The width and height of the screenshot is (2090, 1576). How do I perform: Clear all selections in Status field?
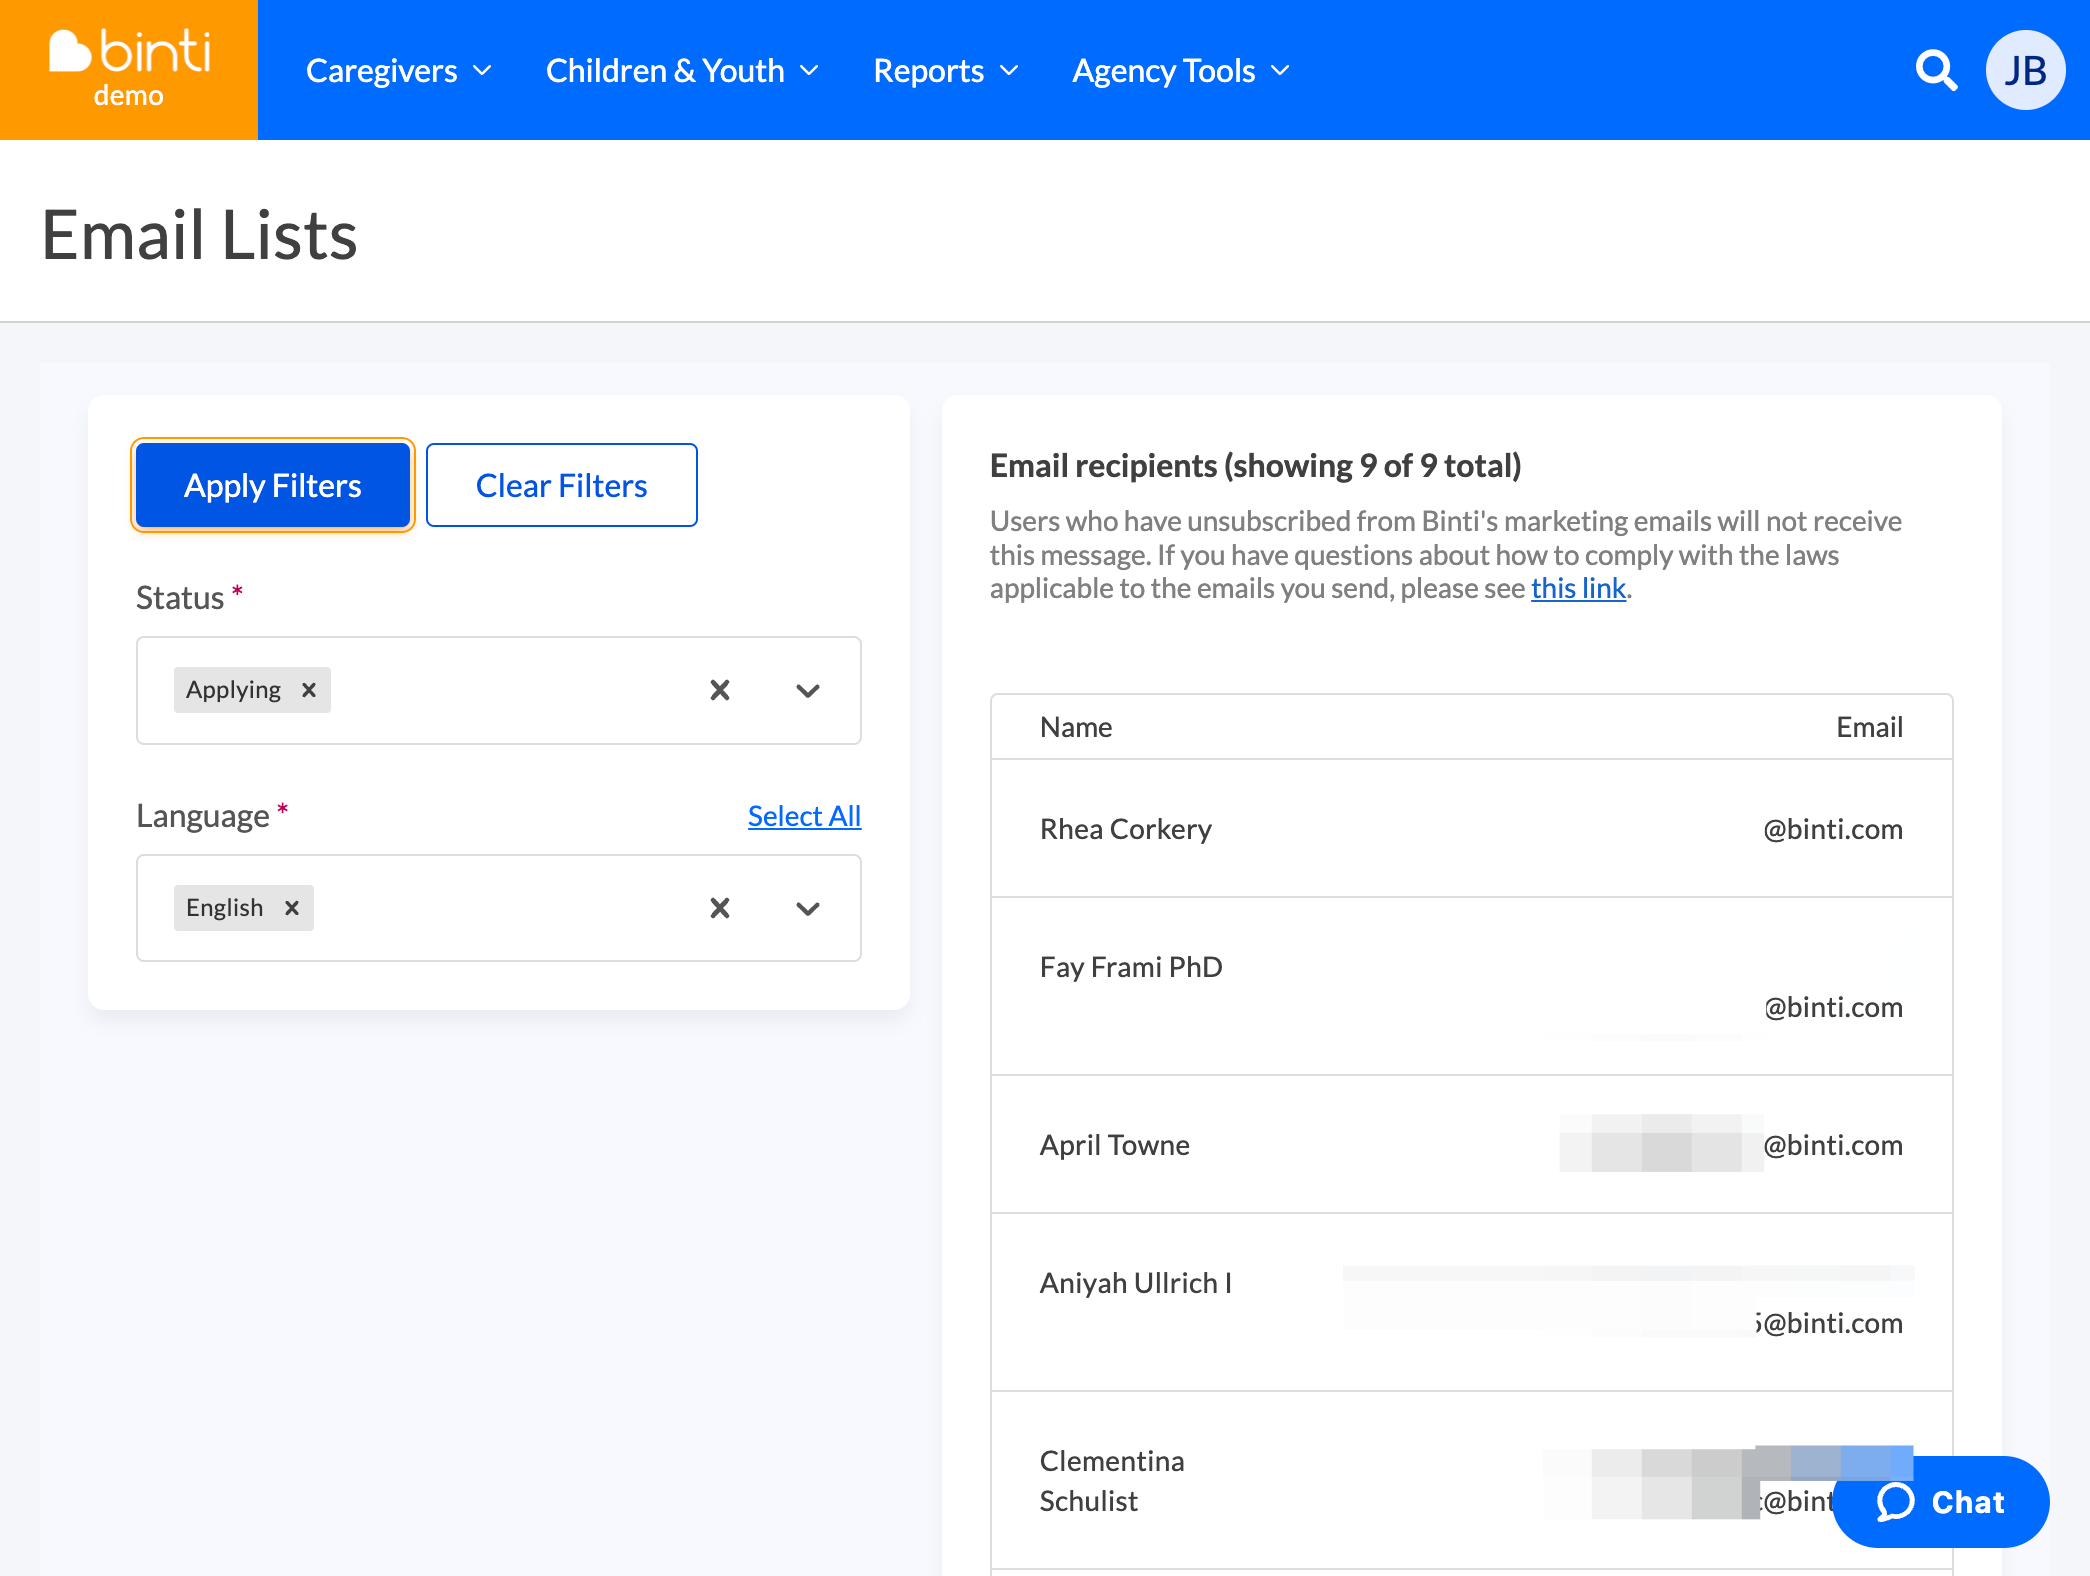click(x=720, y=690)
